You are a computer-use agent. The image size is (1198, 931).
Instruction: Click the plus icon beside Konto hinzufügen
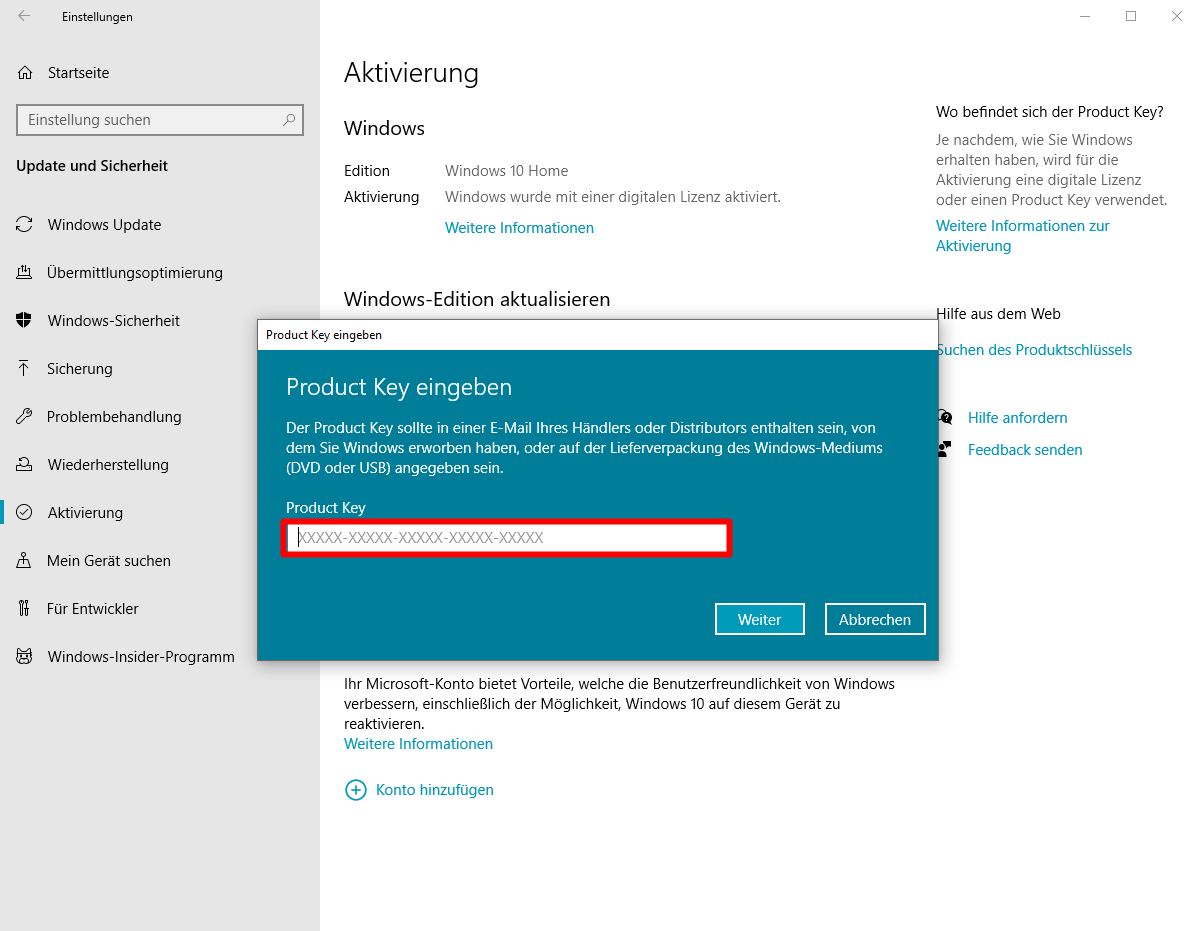pos(356,790)
